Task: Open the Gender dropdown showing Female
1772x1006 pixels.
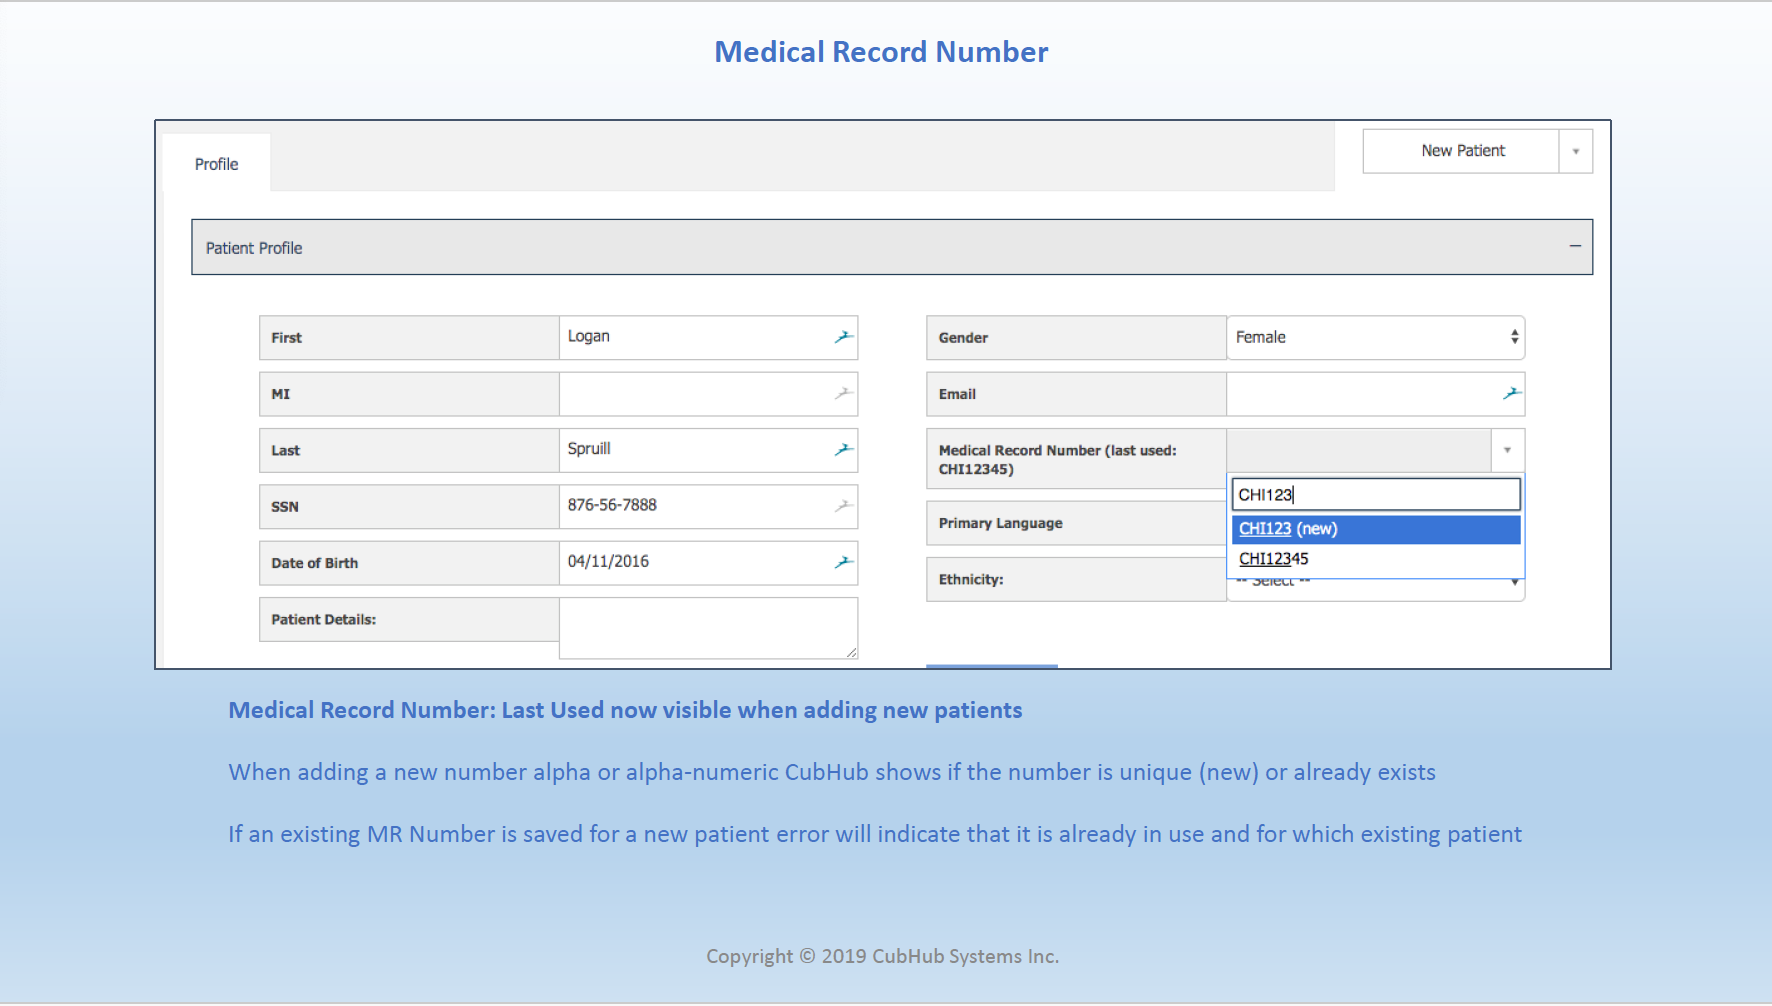Action: [x=1376, y=338]
